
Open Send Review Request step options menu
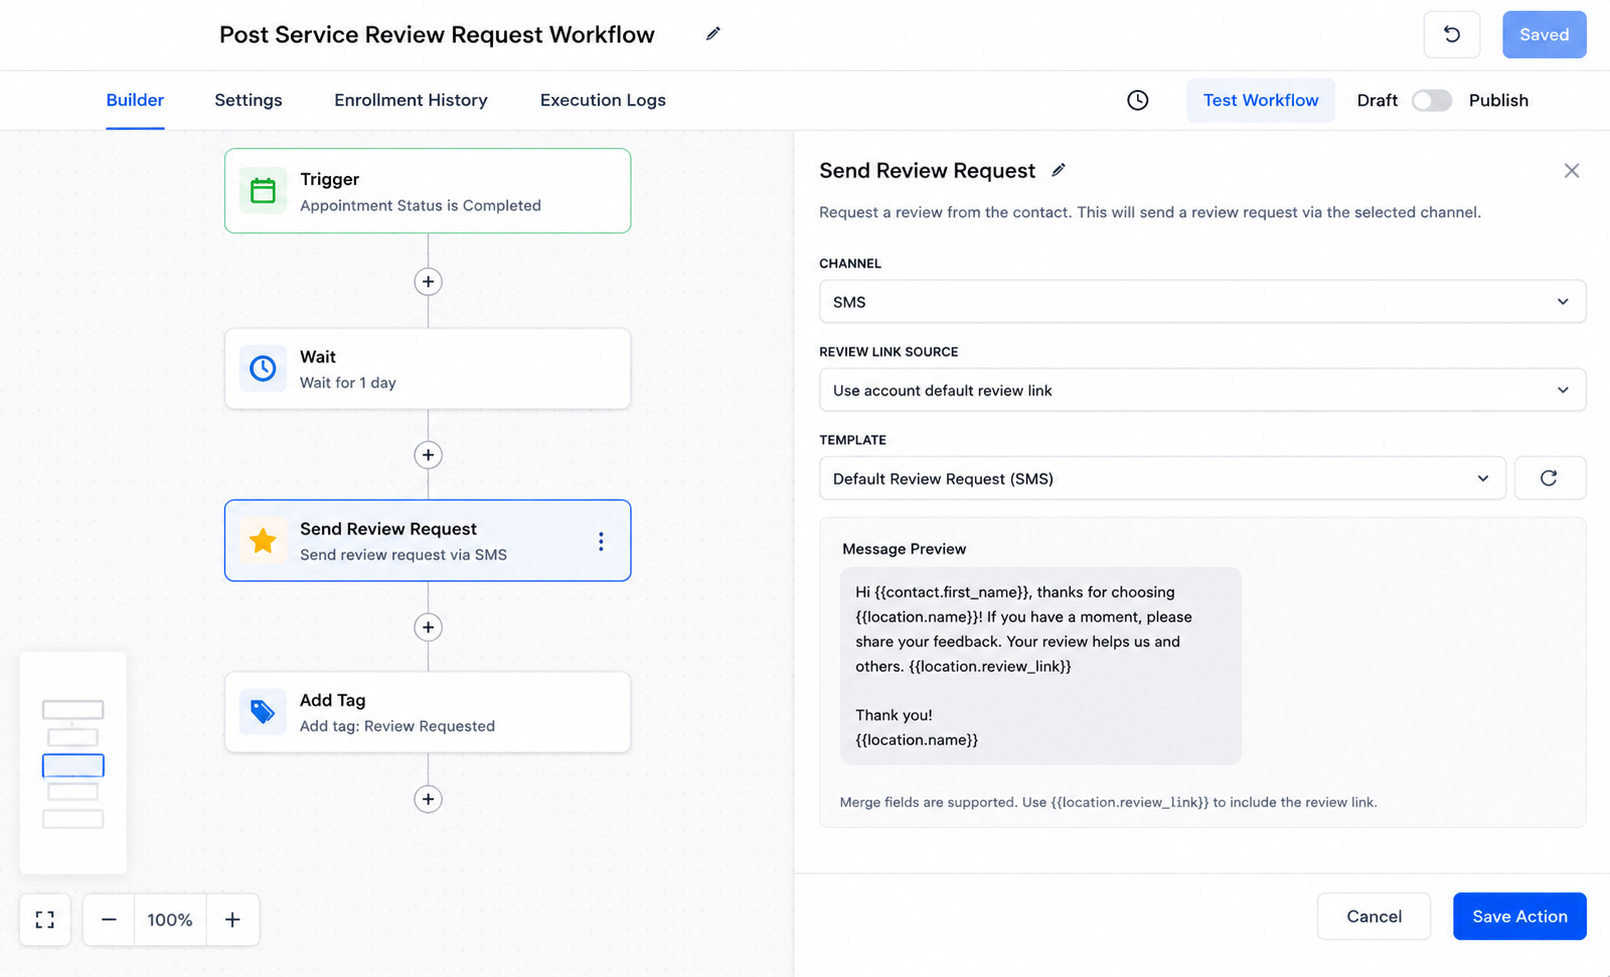601,541
